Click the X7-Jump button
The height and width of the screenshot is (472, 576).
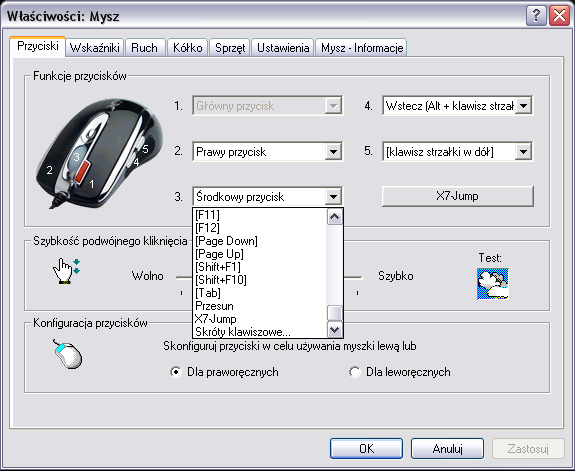(458, 196)
